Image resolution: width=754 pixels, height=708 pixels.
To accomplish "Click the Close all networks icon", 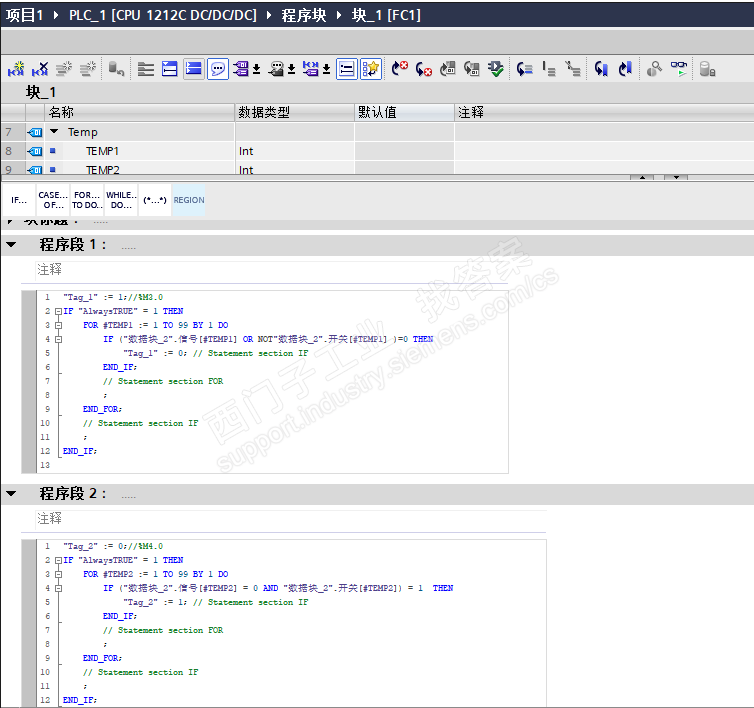I will click(x=169, y=69).
